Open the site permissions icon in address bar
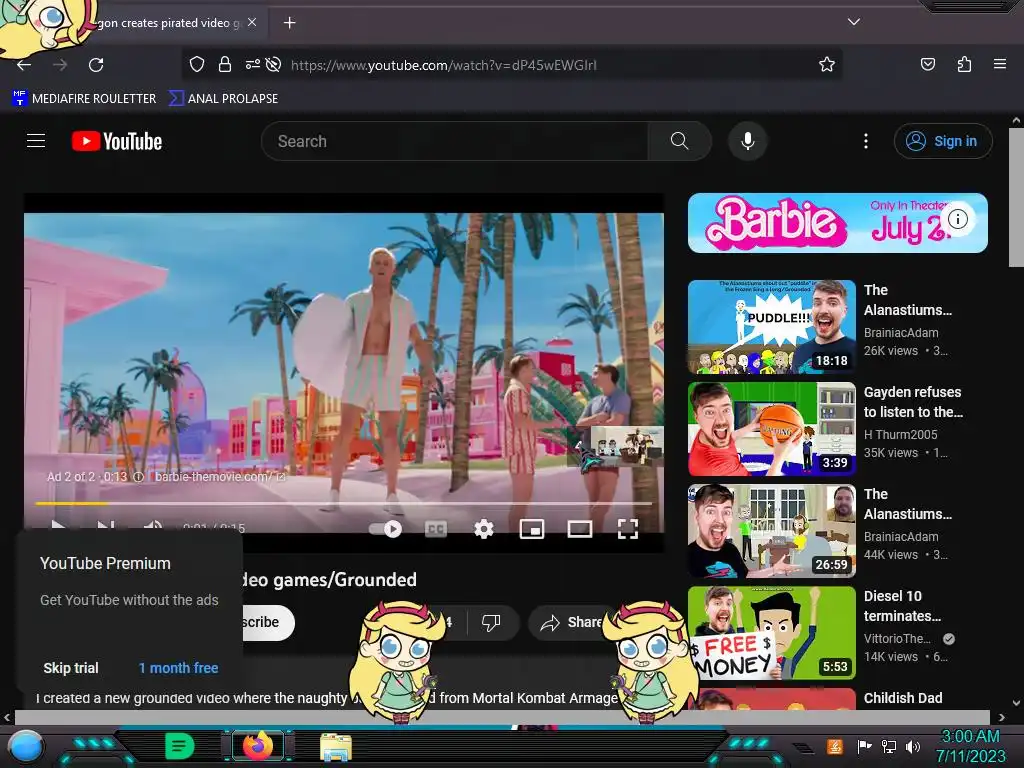 coord(252,64)
